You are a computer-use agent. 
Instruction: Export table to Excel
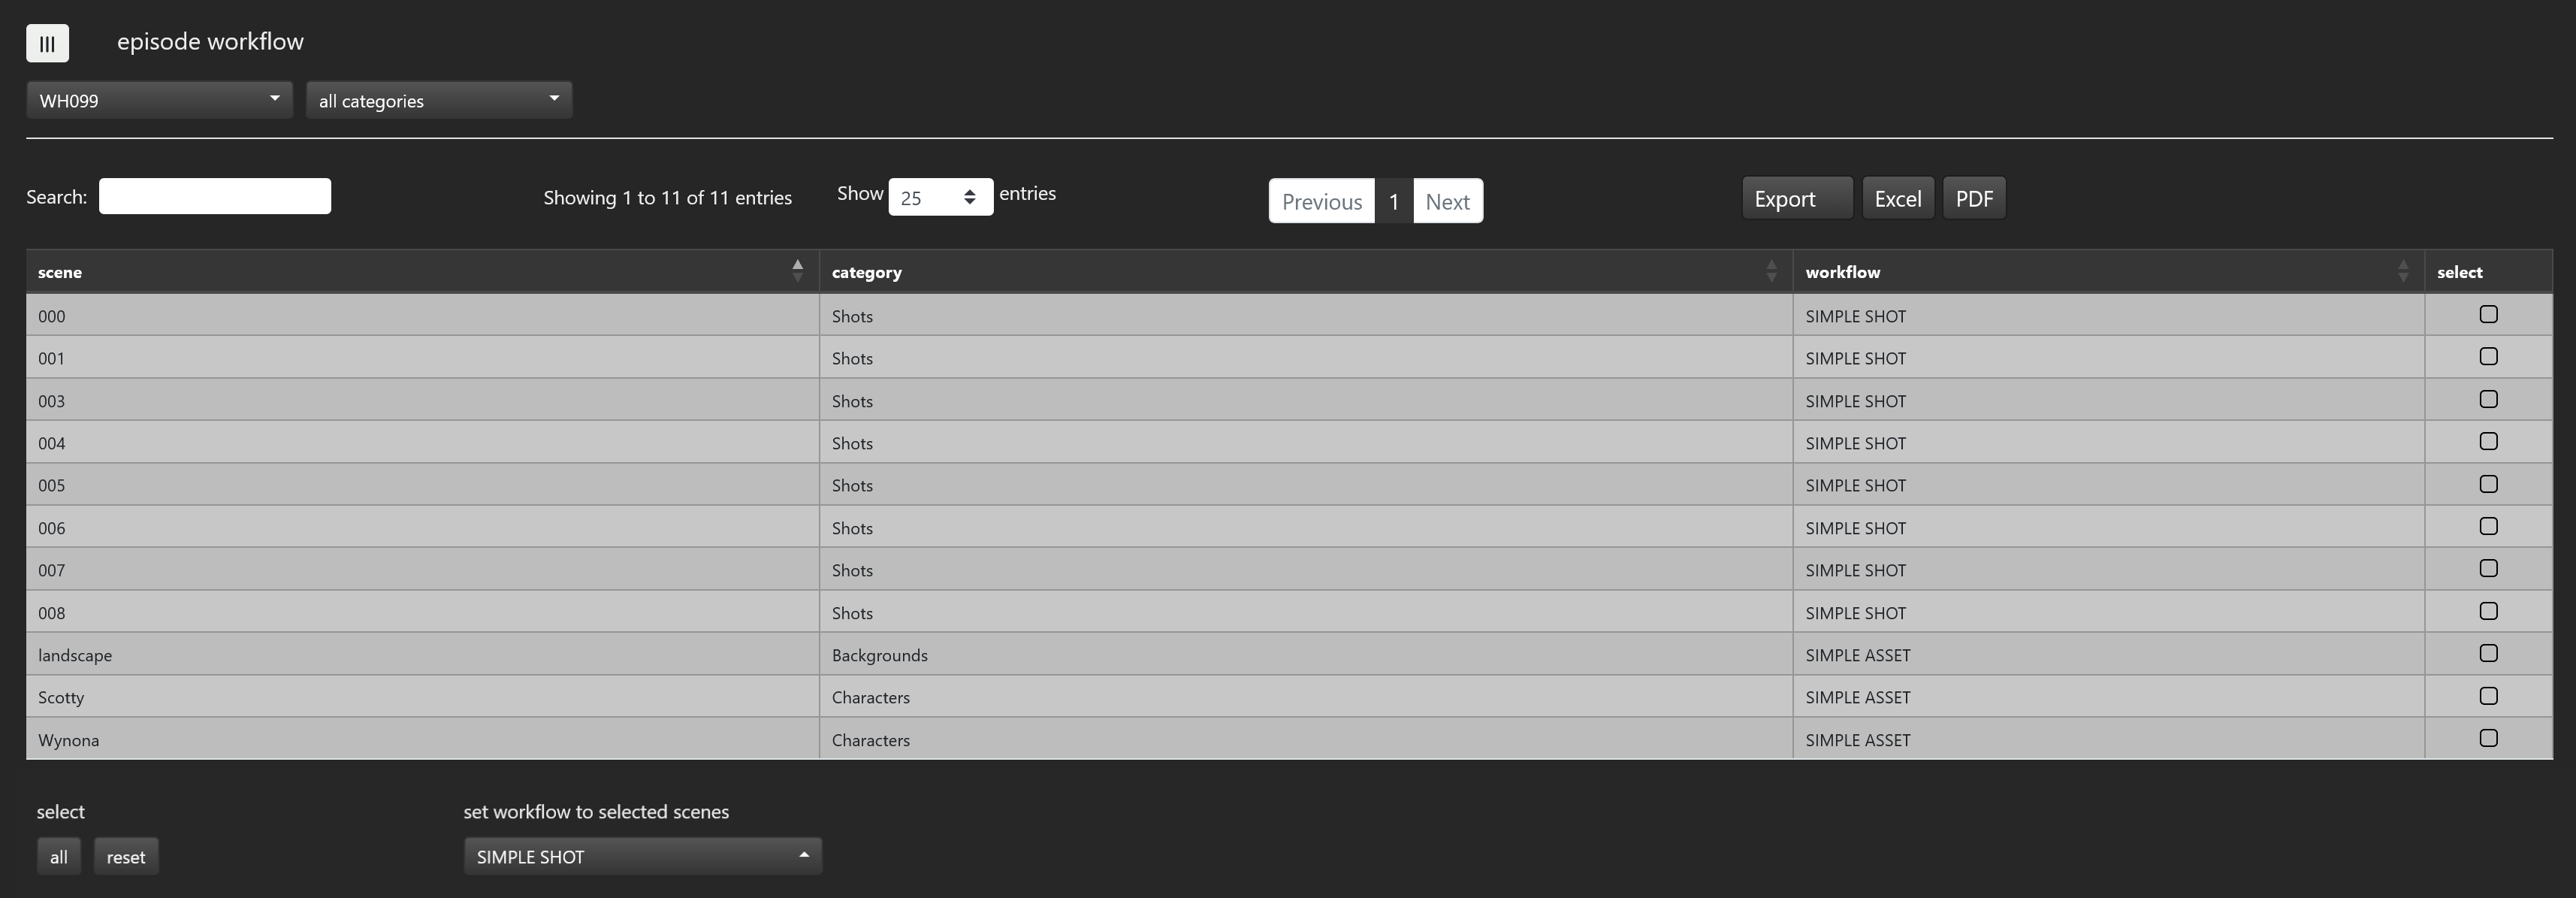(1897, 198)
